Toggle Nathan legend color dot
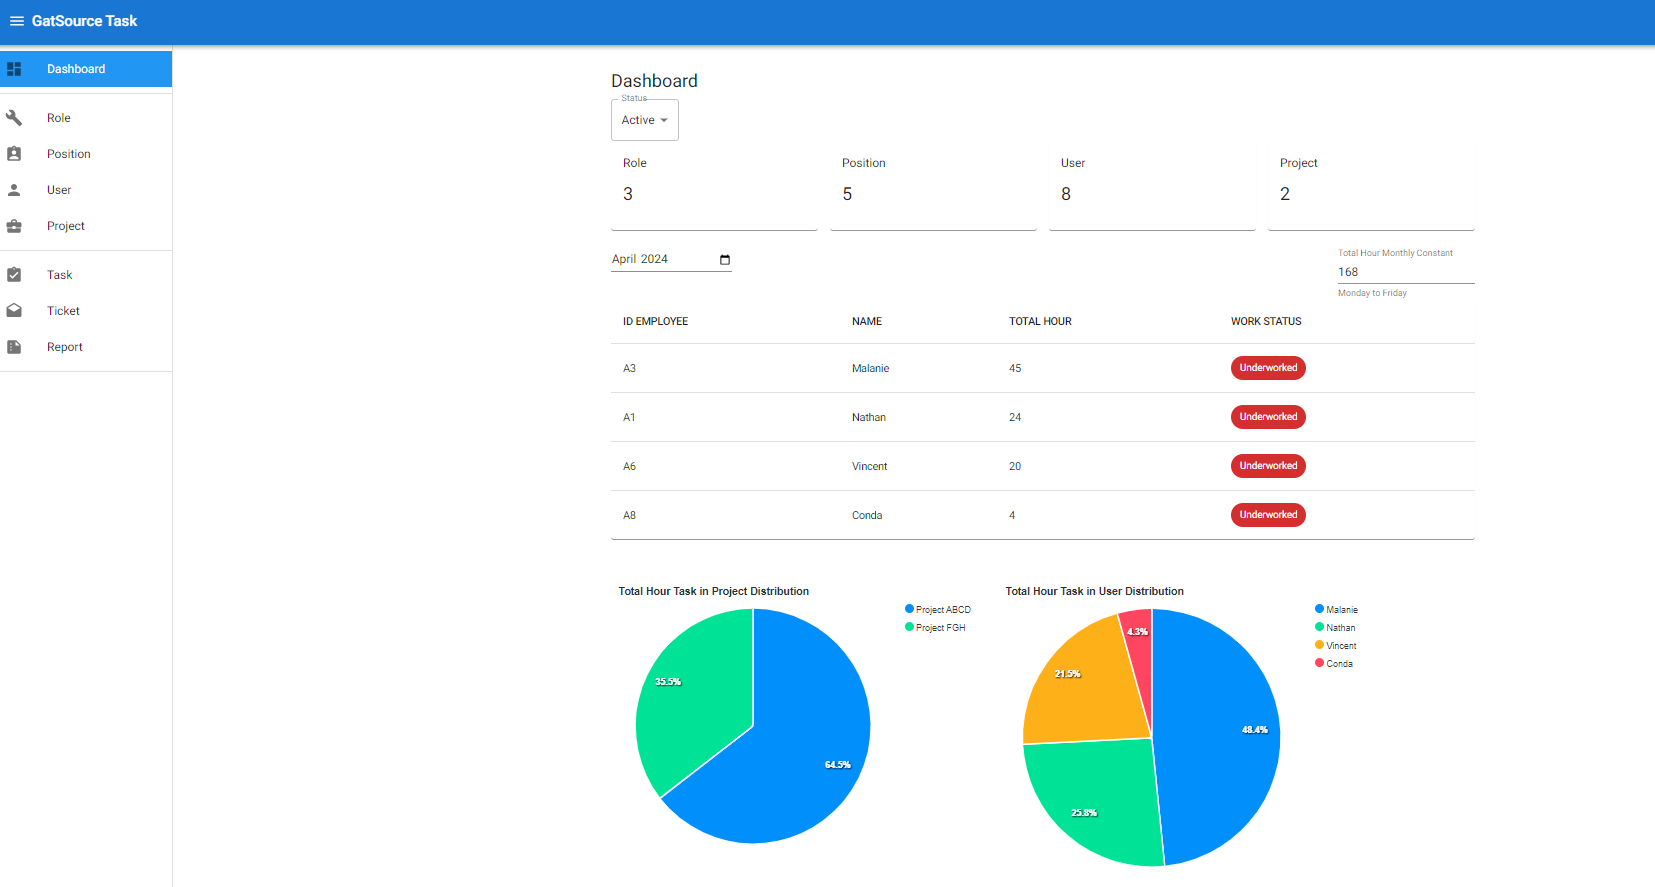This screenshot has width=1655, height=887. pos(1319,627)
